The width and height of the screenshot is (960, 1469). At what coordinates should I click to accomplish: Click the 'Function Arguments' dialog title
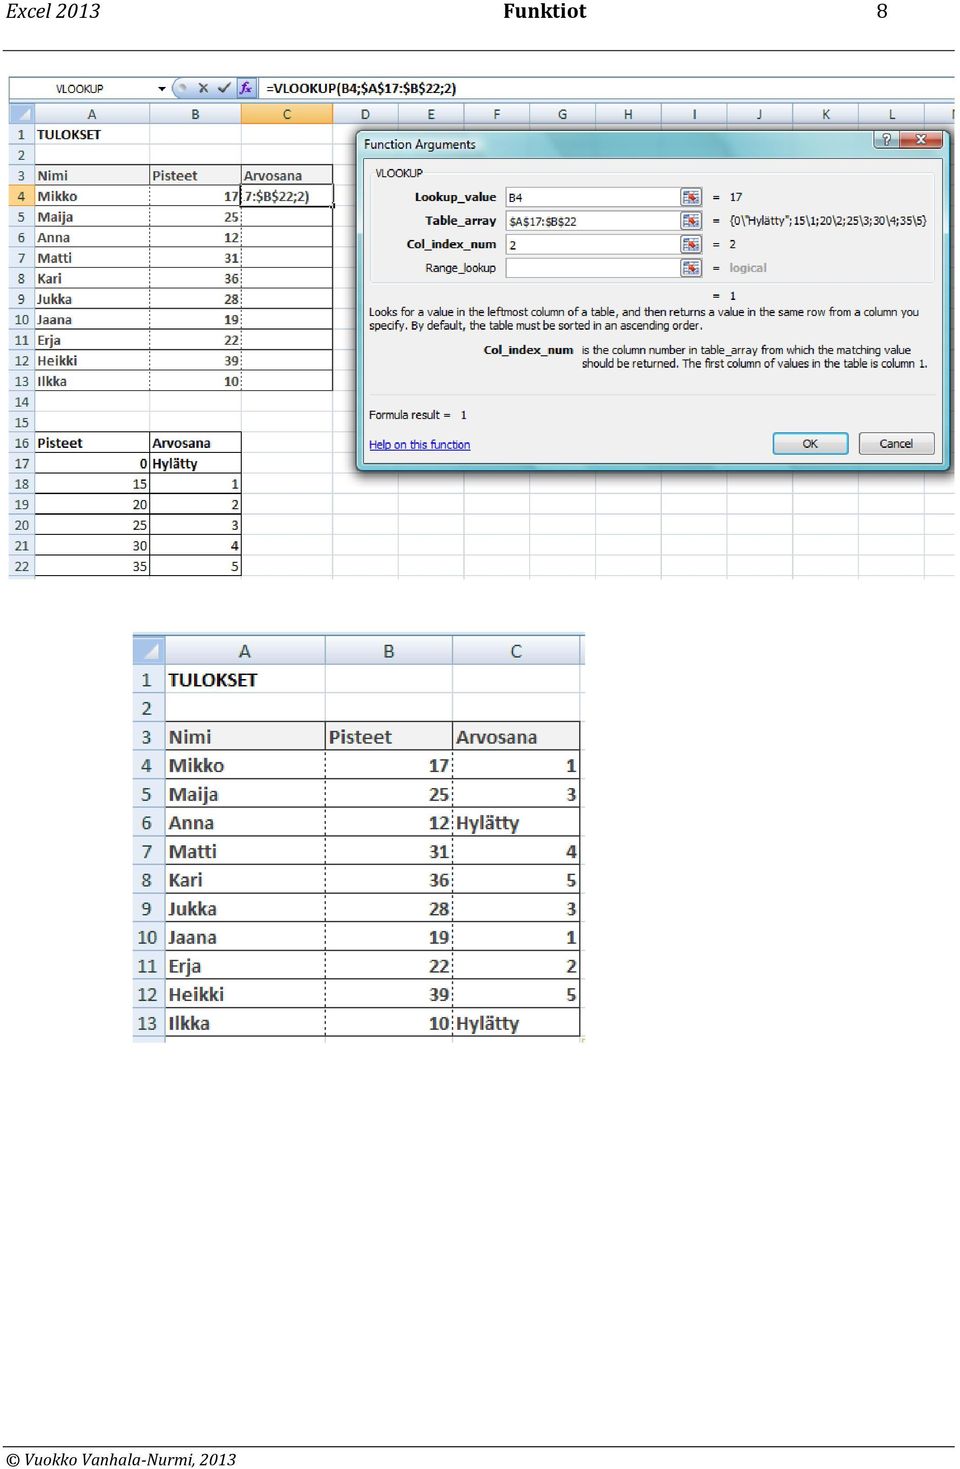click(420, 144)
